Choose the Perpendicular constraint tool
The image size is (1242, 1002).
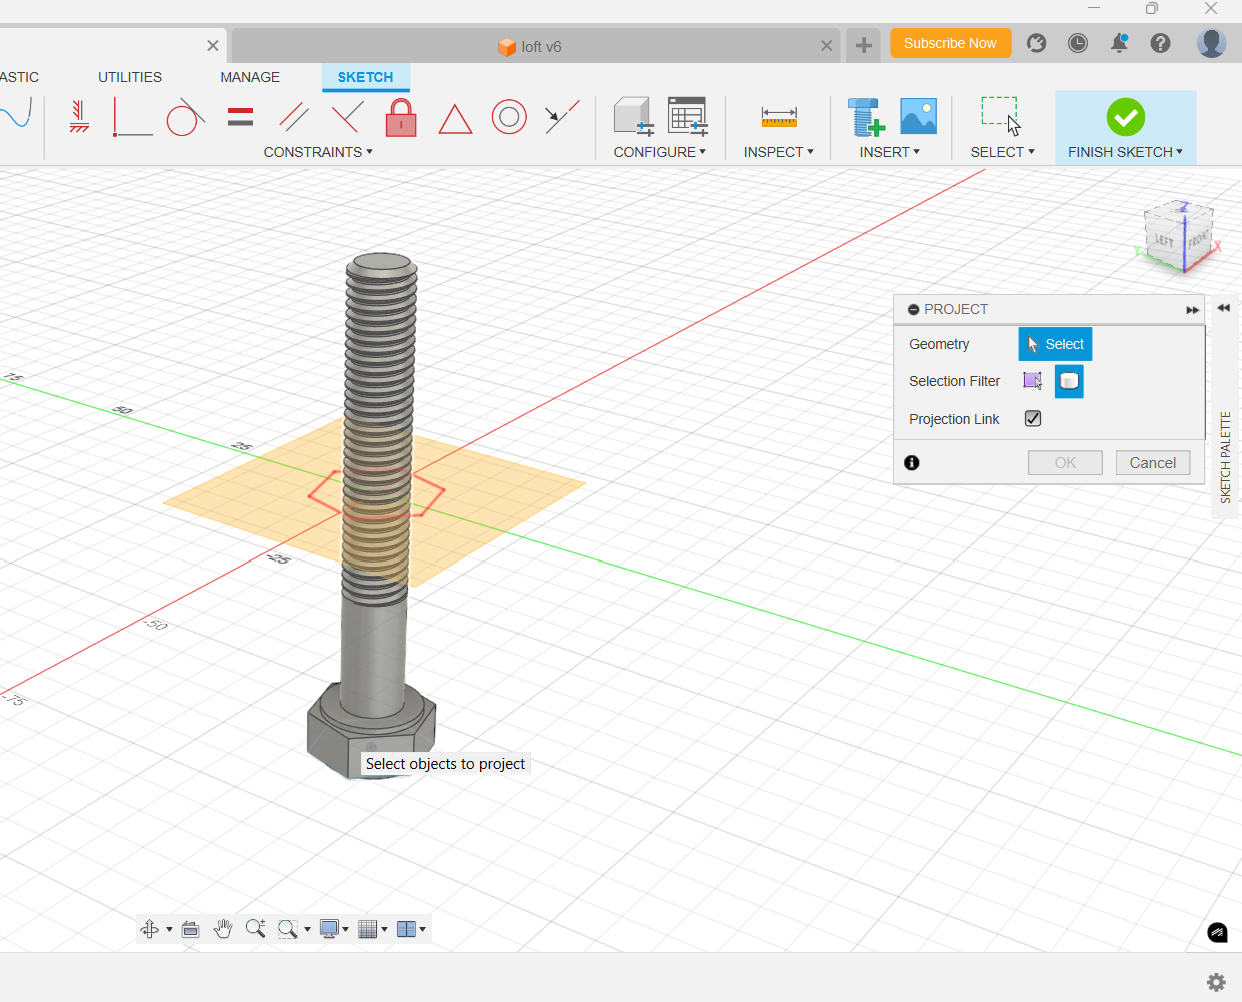coord(347,117)
